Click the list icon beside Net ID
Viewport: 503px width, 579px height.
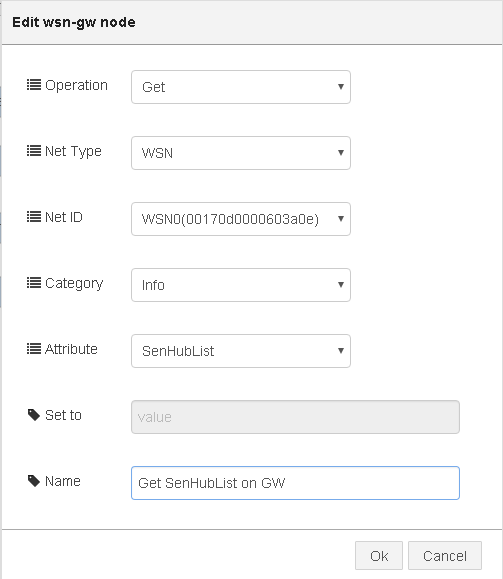click(34, 217)
